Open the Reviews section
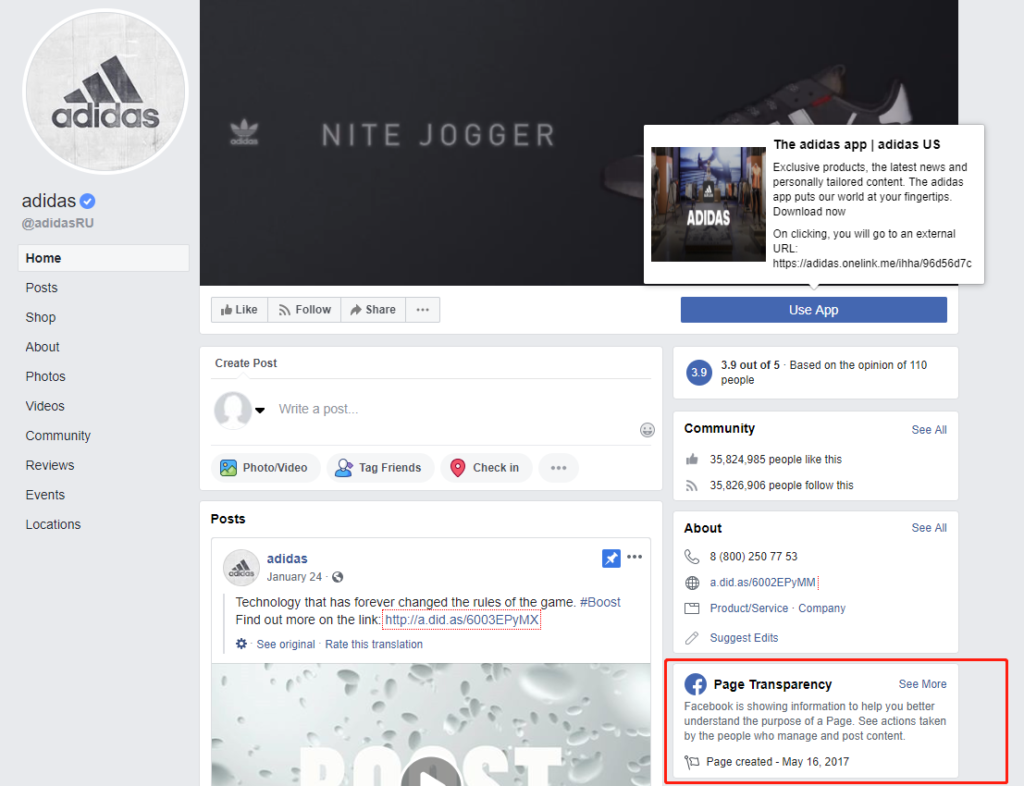Viewport: 1024px width, 786px height. [x=50, y=465]
